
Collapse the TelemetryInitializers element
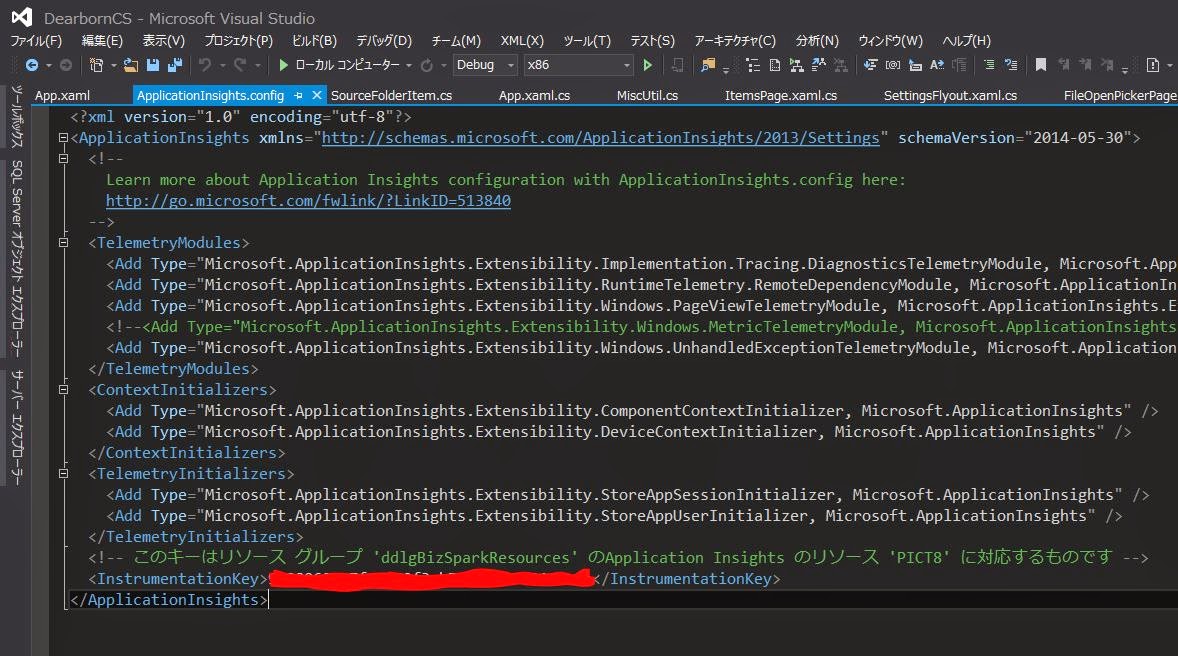click(64, 474)
